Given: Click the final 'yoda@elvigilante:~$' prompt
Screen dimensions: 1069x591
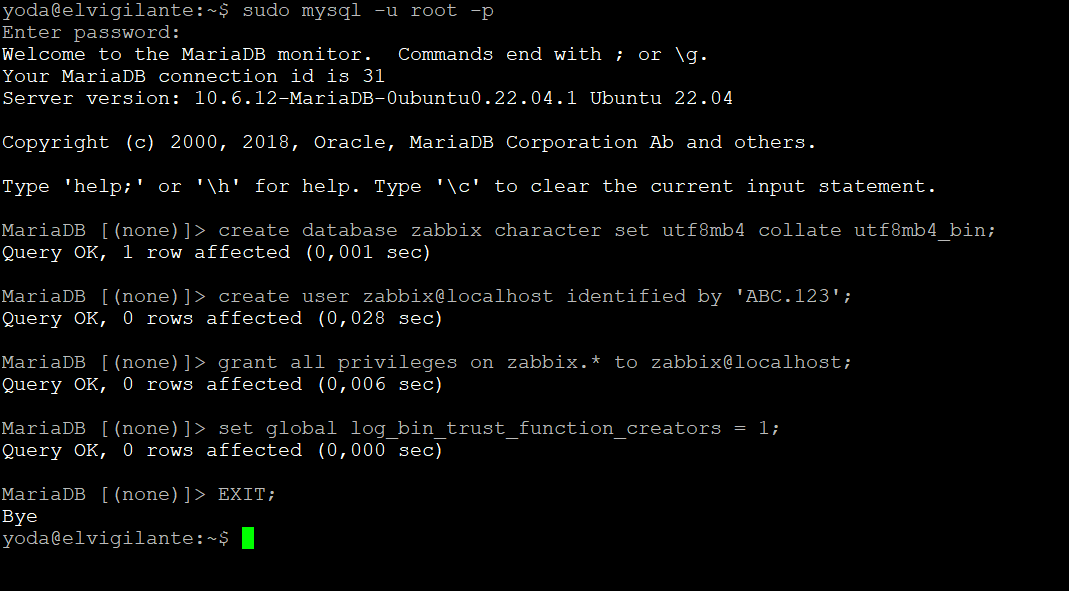Looking at the screenshot, I should click(x=116, y=539).
